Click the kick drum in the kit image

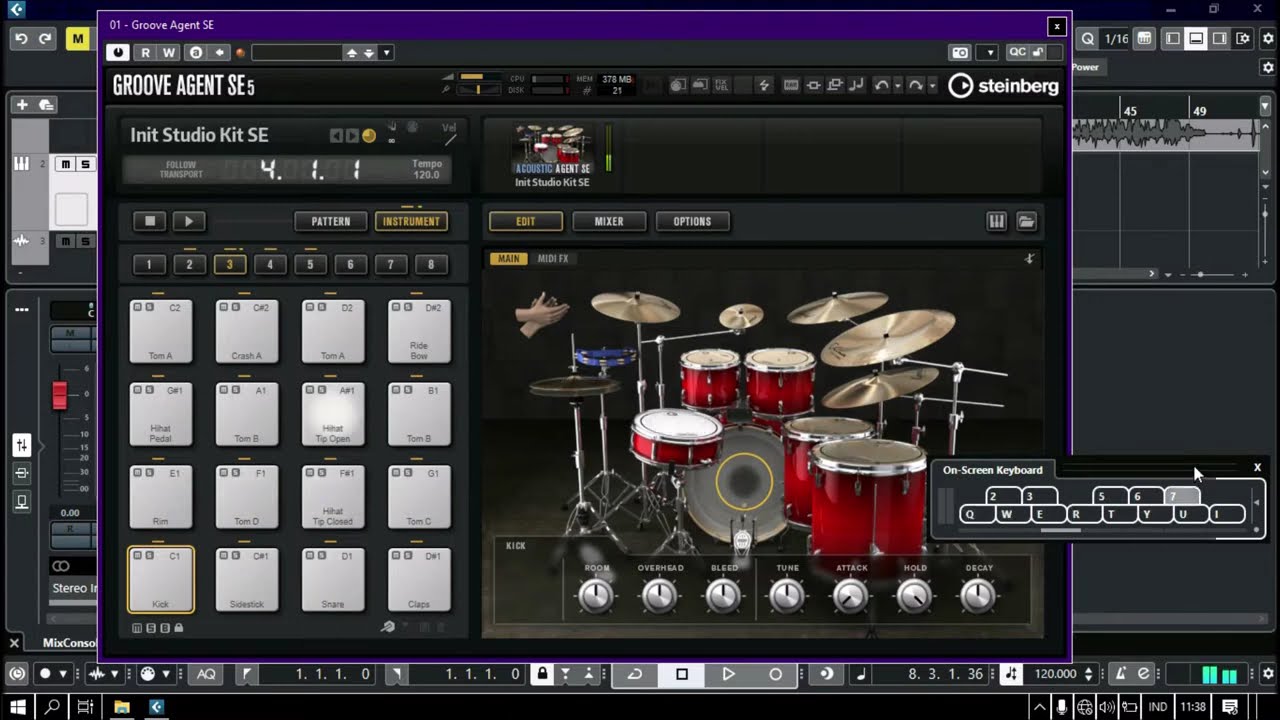coord(742,482)
